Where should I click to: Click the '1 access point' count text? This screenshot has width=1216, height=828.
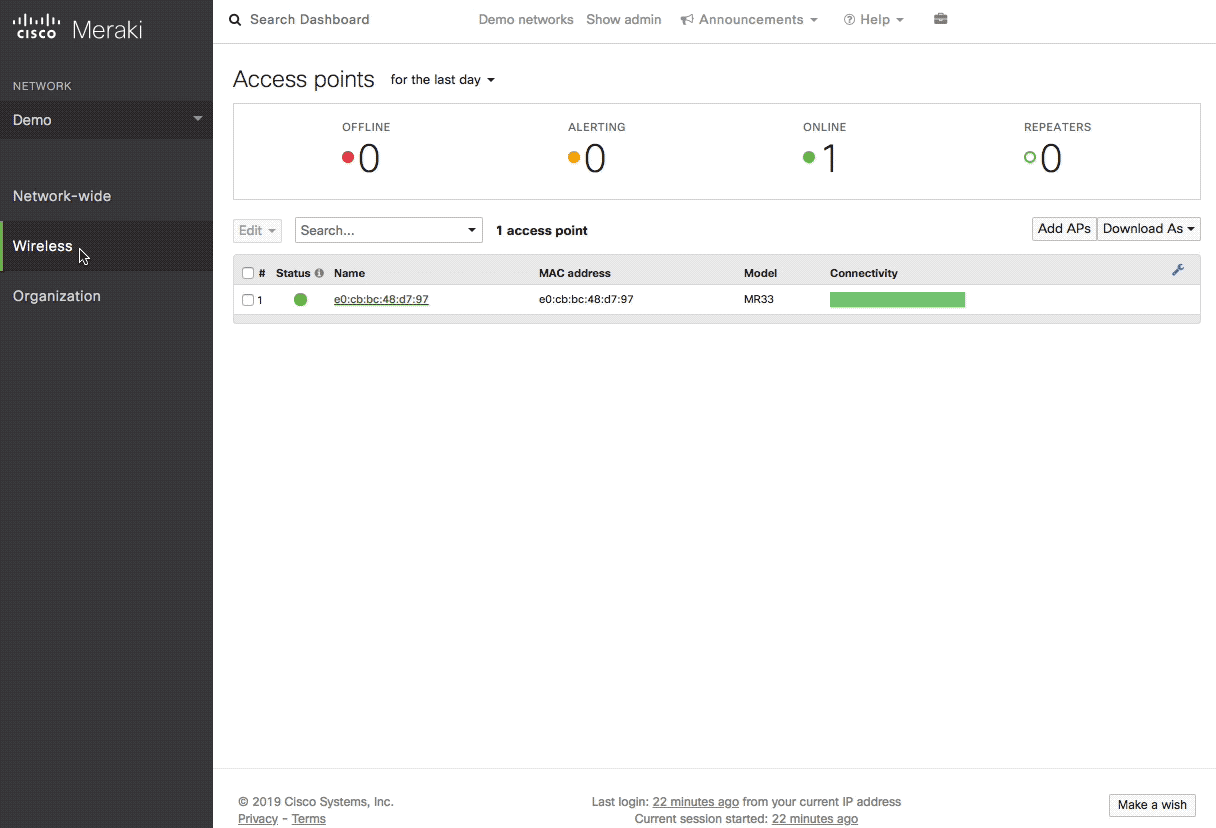[542, 231]
